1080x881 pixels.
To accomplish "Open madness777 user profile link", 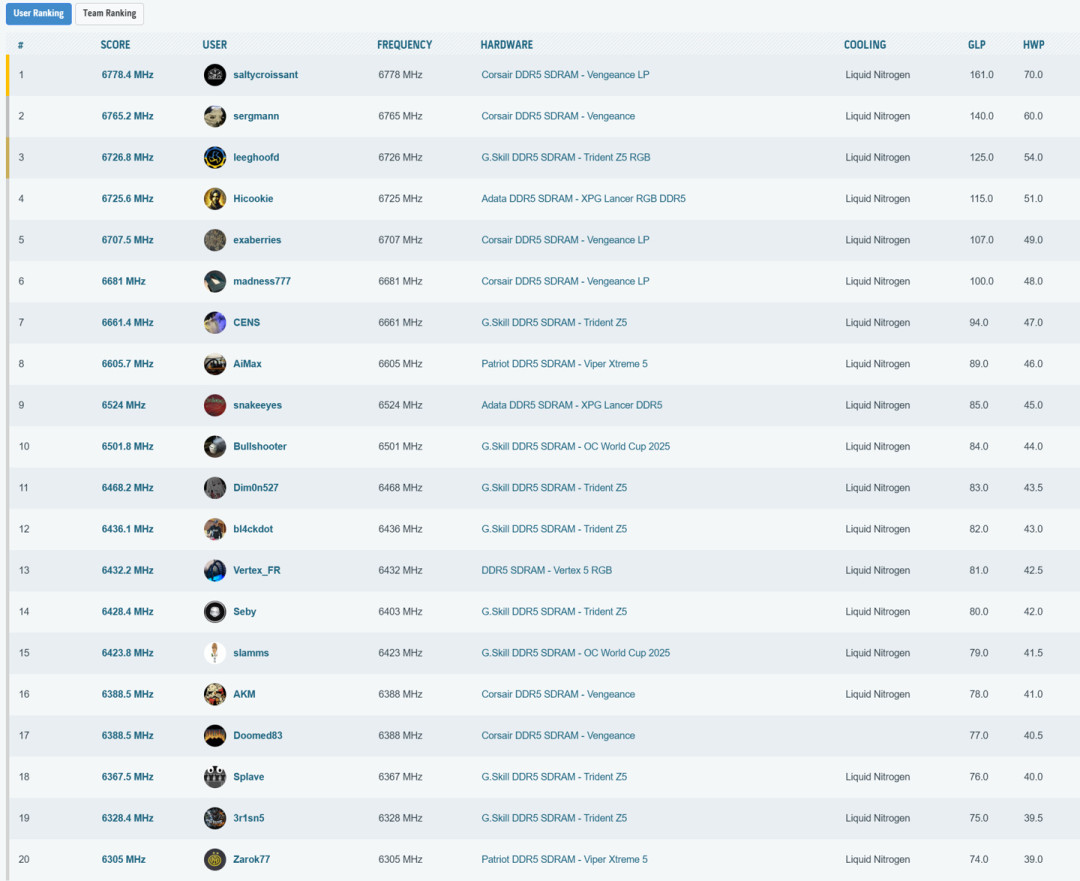I will pyautogui.click(x=262, y=282).
